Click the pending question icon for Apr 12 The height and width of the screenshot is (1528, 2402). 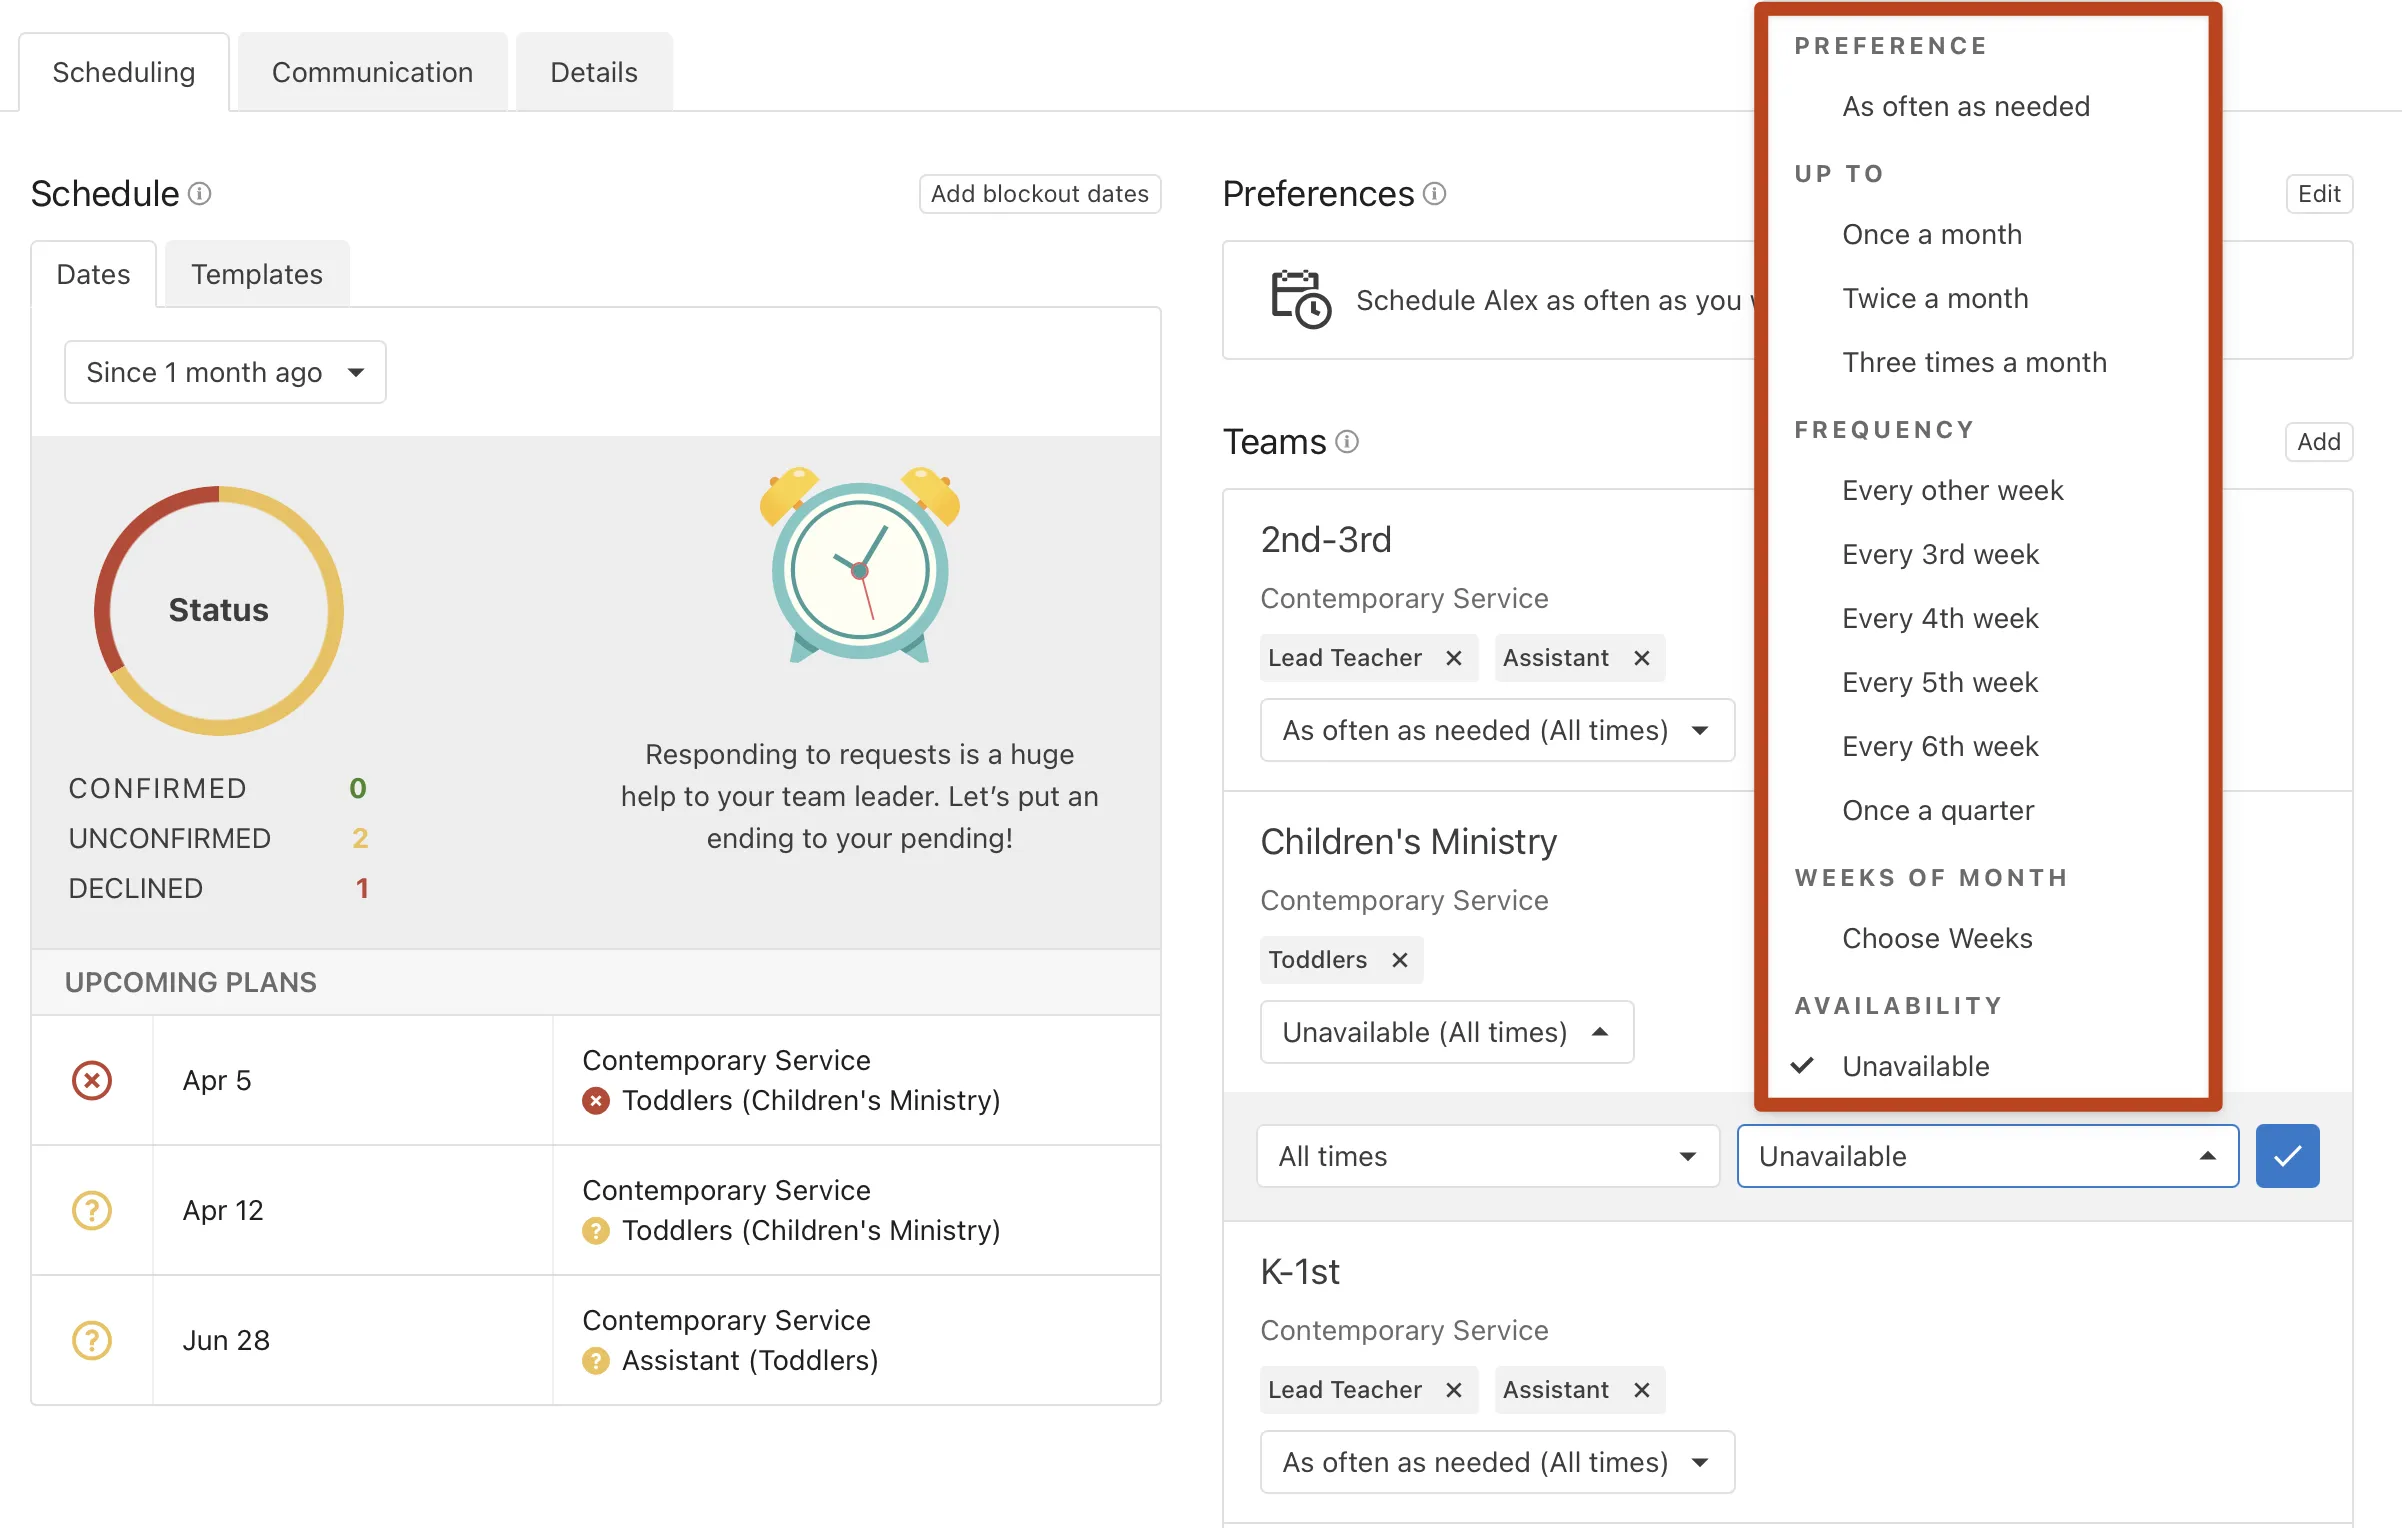click(x=92, y=1210)
